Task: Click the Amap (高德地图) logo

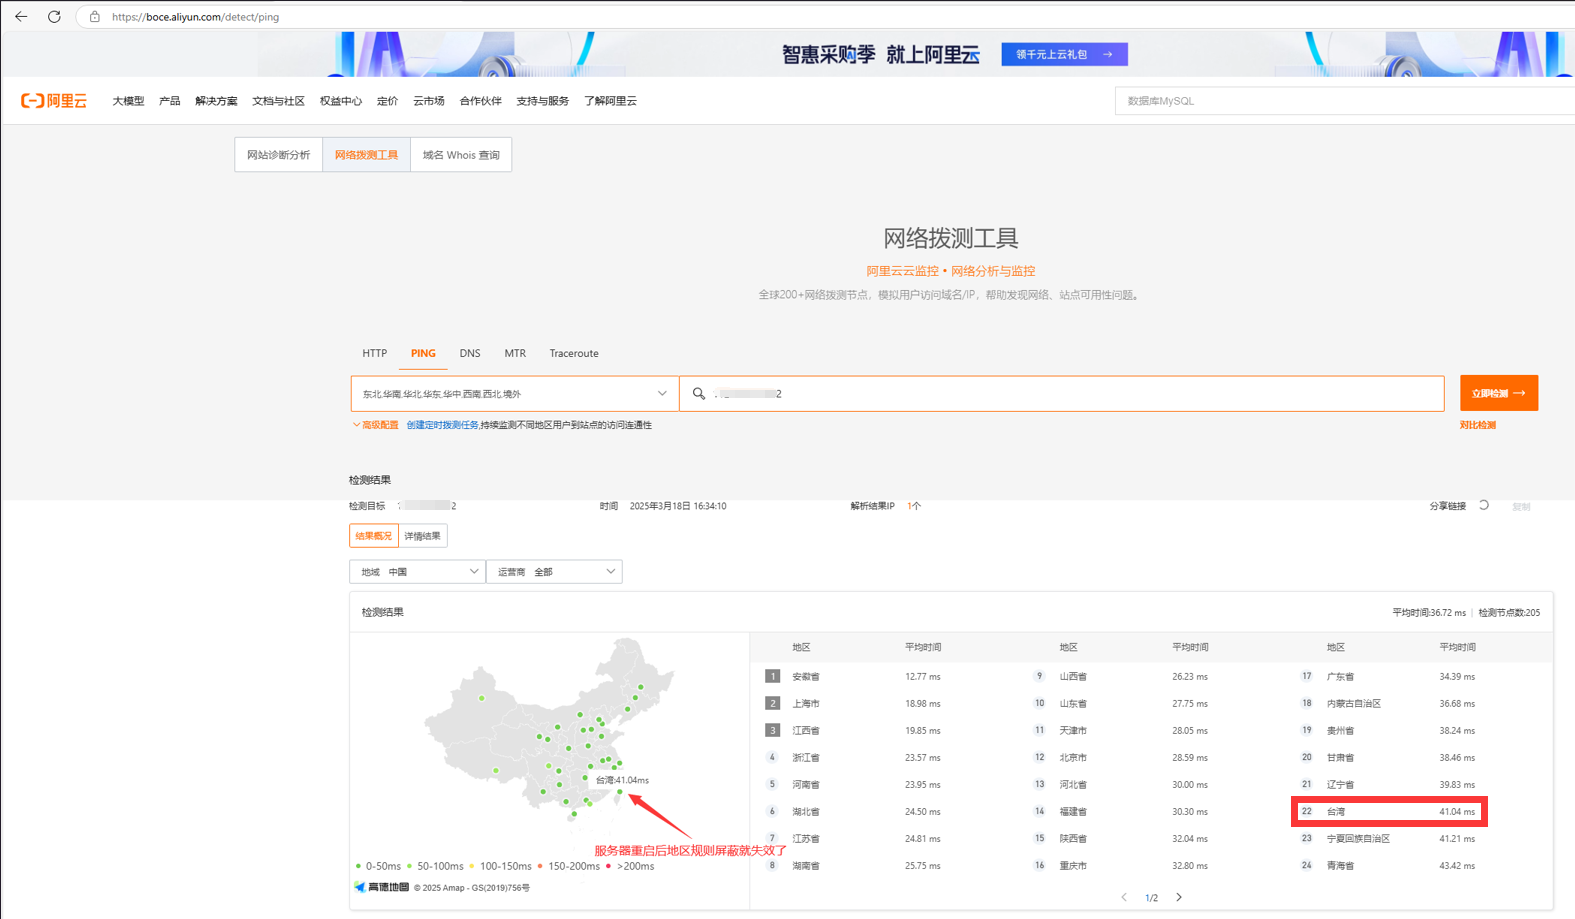Action: tap(382, 887)
